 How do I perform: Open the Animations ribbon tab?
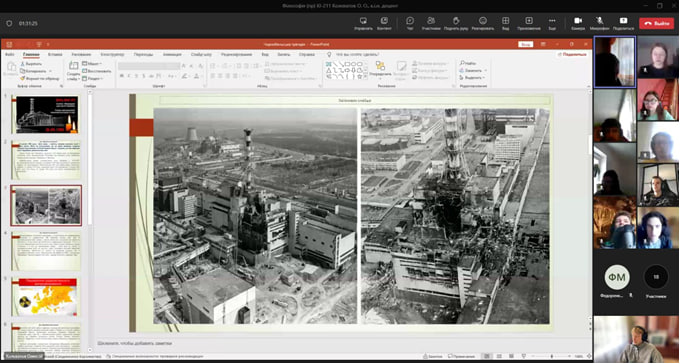point(172,55)
